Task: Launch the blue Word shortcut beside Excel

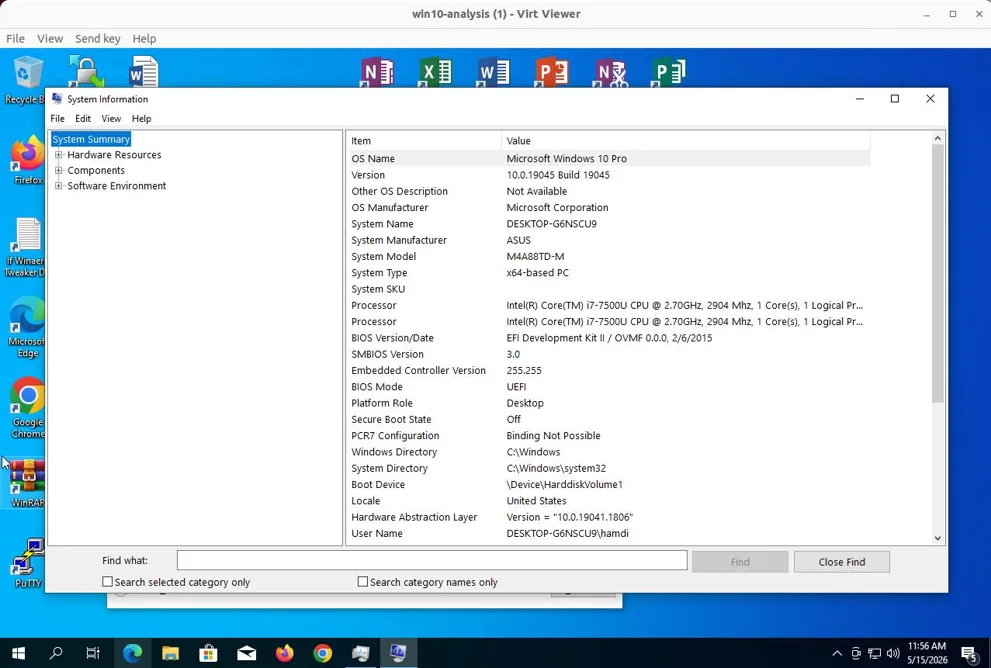Action: coord(494,72)
